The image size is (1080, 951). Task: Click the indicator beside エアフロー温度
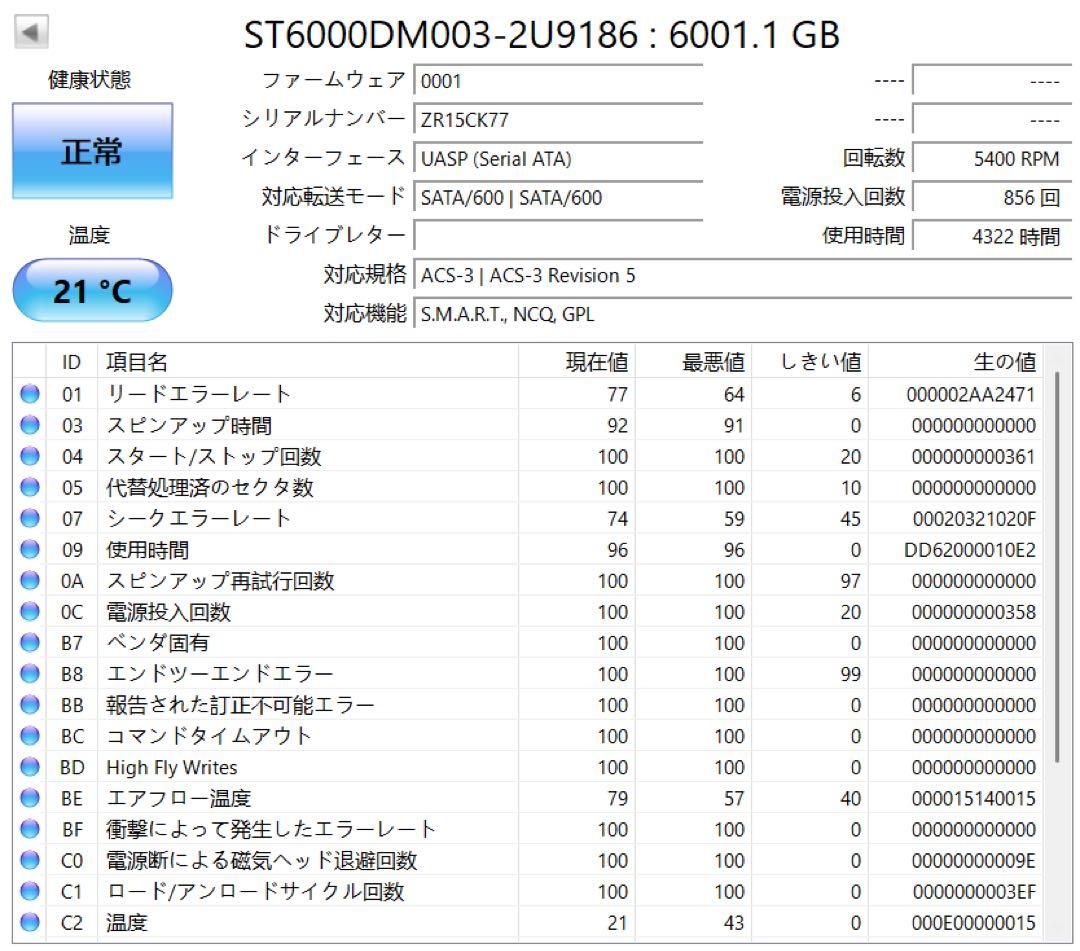(31, 798)
